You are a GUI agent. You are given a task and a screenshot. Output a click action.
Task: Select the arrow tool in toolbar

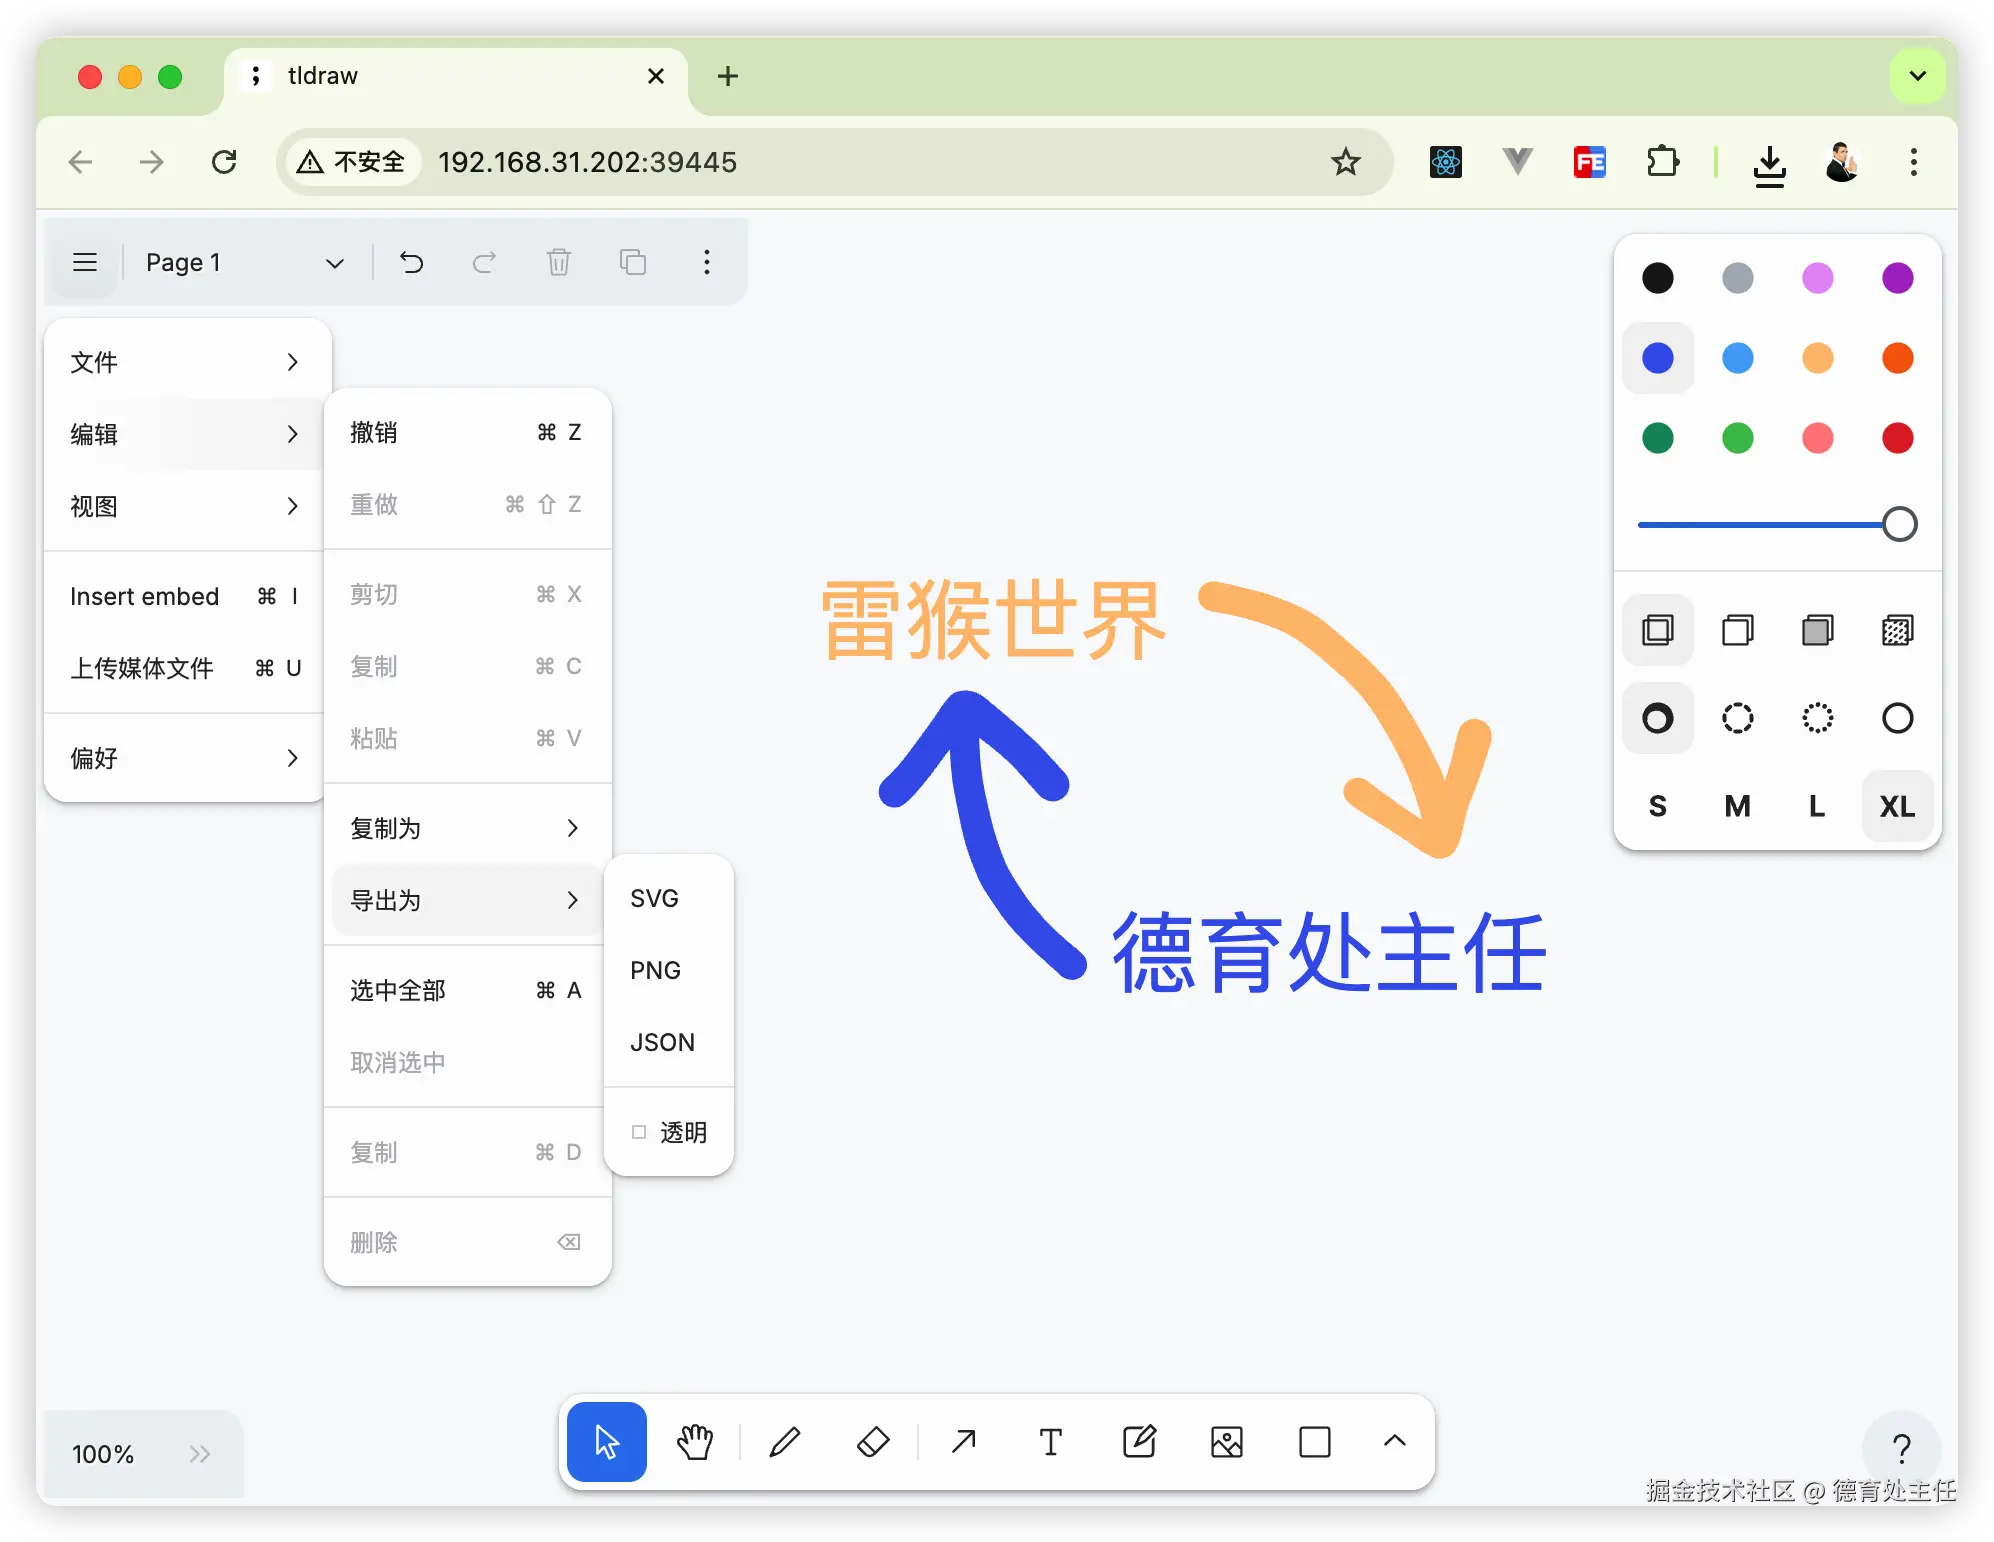coord(963,1442)
